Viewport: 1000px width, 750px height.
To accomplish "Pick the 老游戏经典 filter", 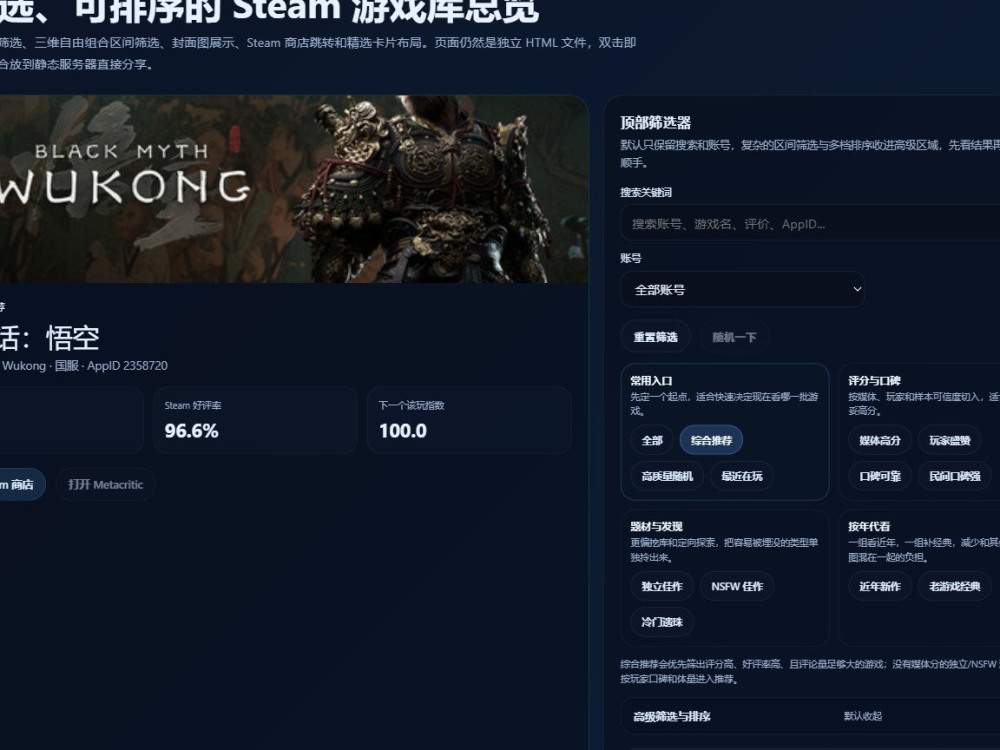I will coord(954,586).
